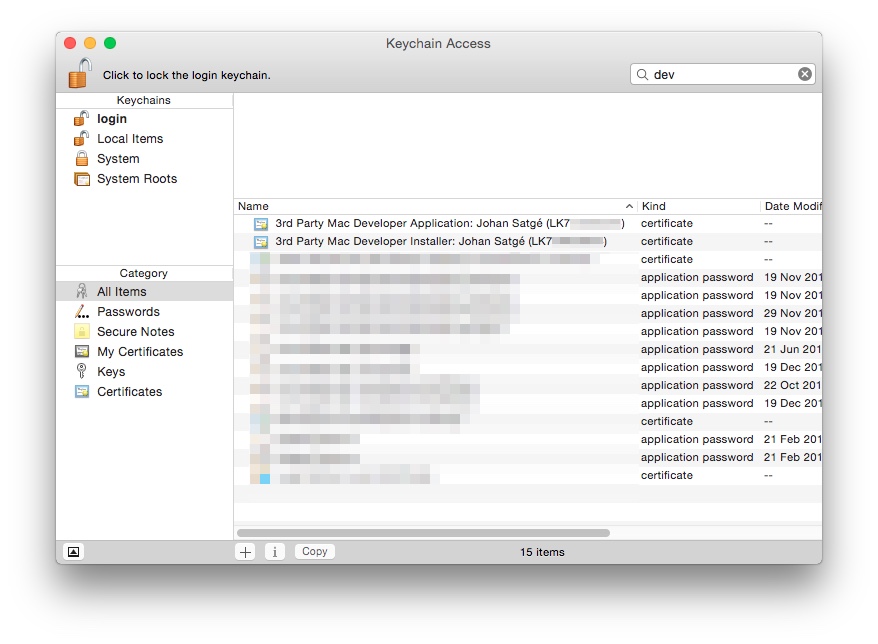The width and height of the screenshot is (878, 644).
Task: Select the System Roots keychain
Action: (x=136, y=179)
